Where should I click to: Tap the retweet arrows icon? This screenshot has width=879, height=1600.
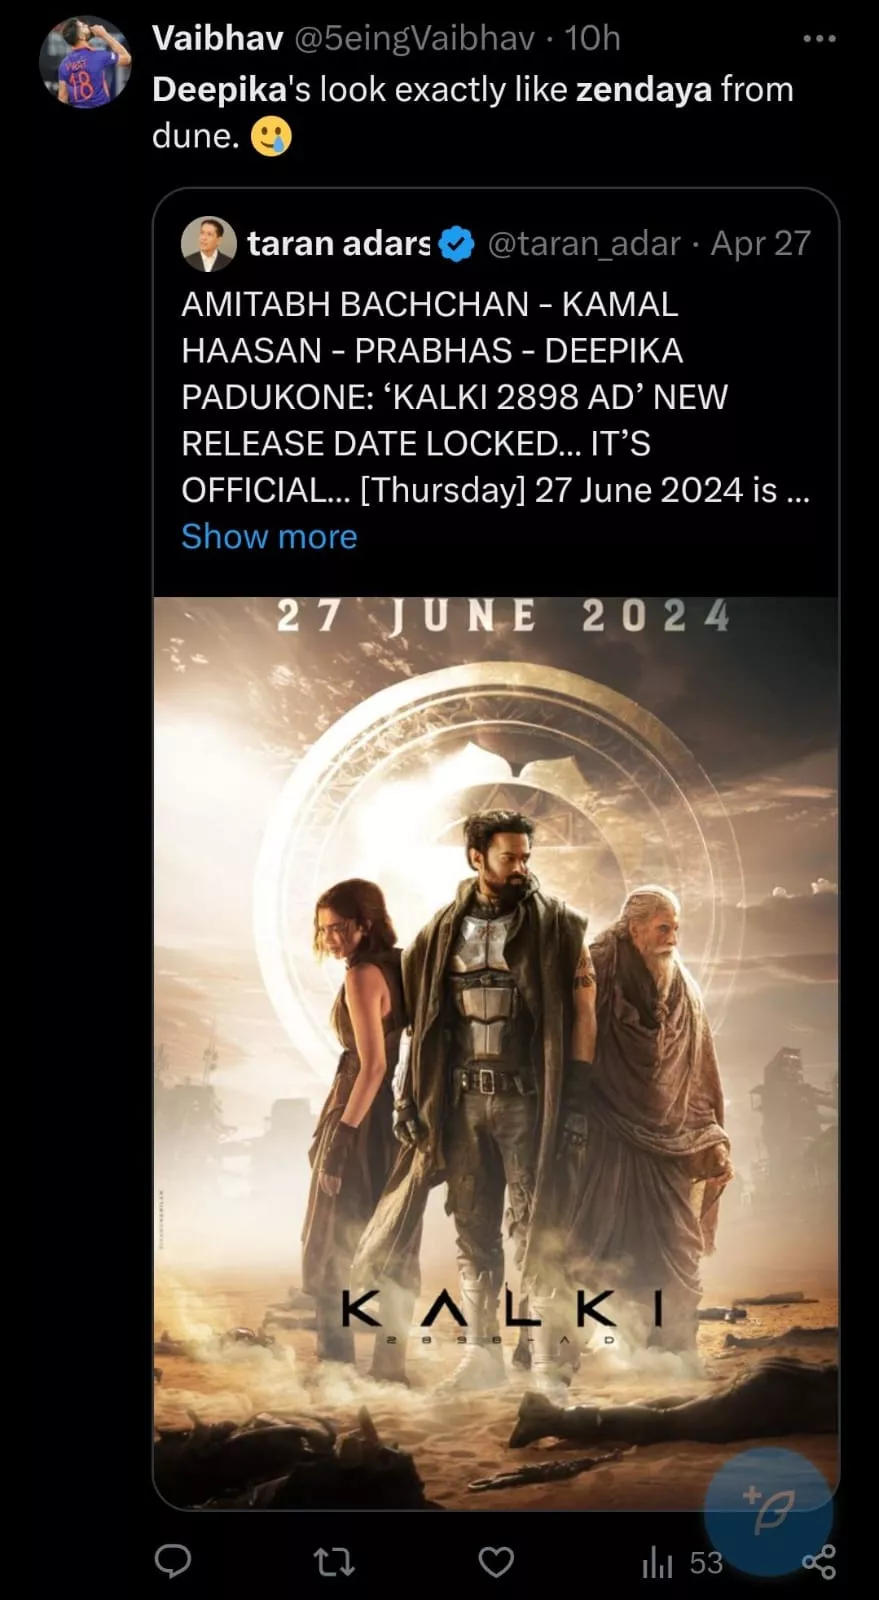334,1561
